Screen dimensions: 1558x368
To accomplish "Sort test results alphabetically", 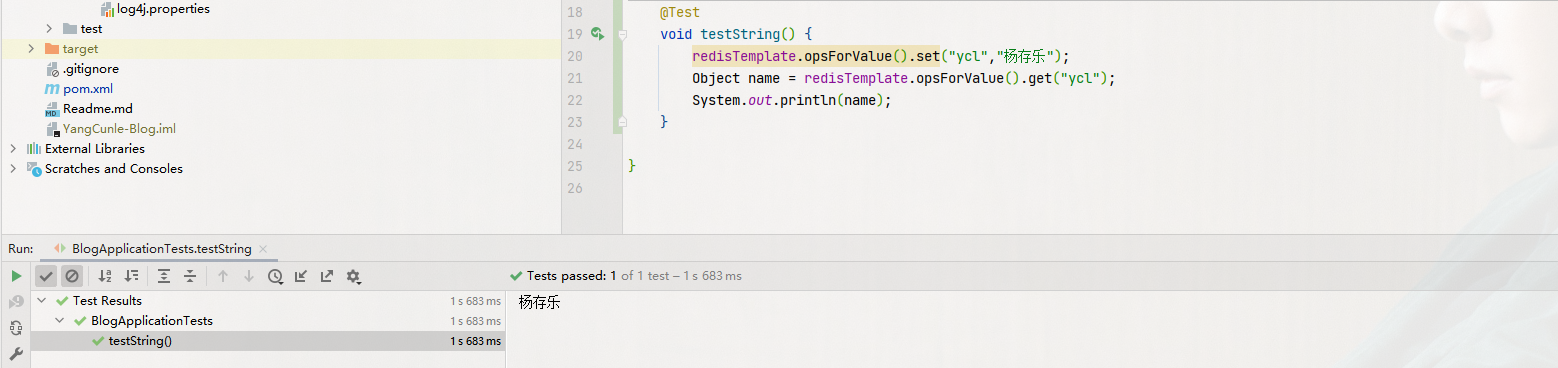I will [x=105, y=276].
